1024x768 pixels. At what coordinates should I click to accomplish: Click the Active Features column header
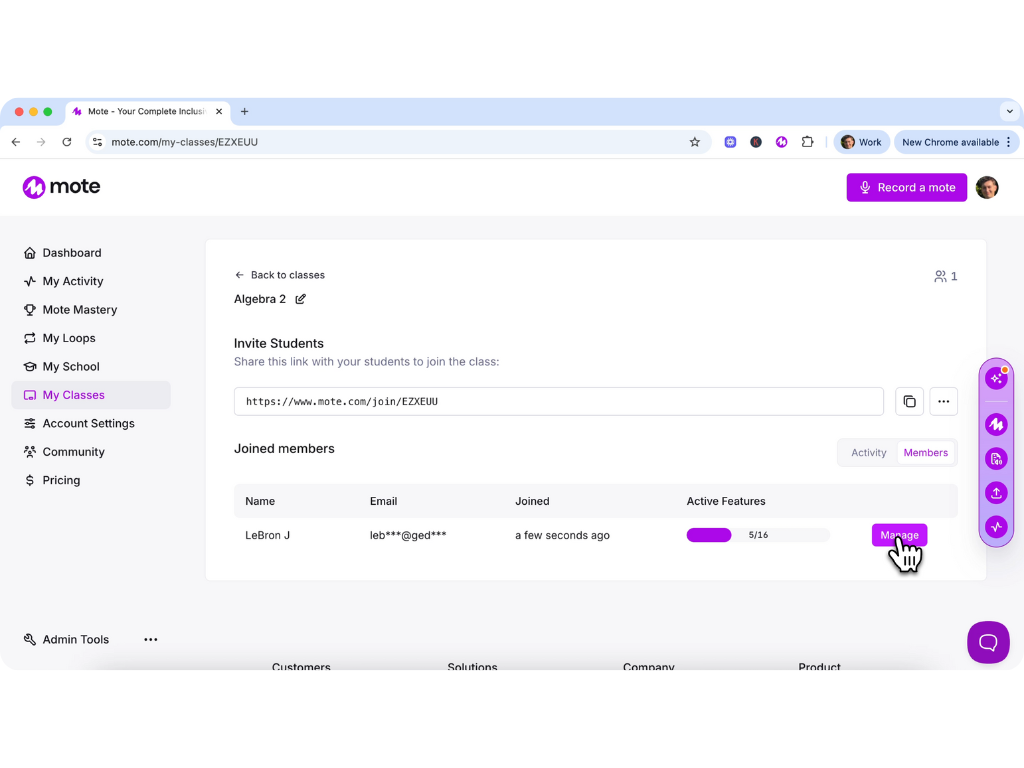726,501
